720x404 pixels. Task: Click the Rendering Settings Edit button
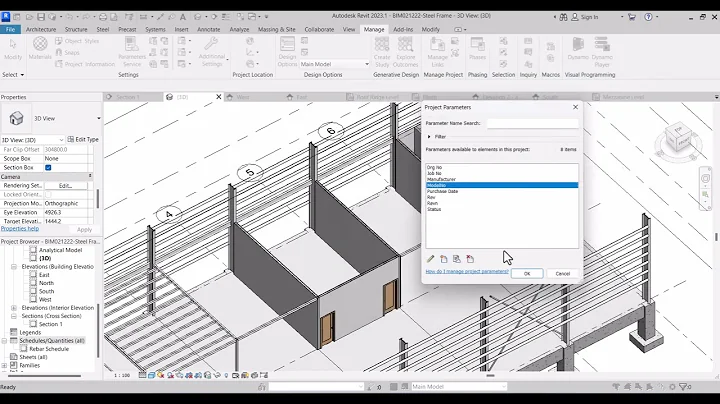(x=65, y=185)
